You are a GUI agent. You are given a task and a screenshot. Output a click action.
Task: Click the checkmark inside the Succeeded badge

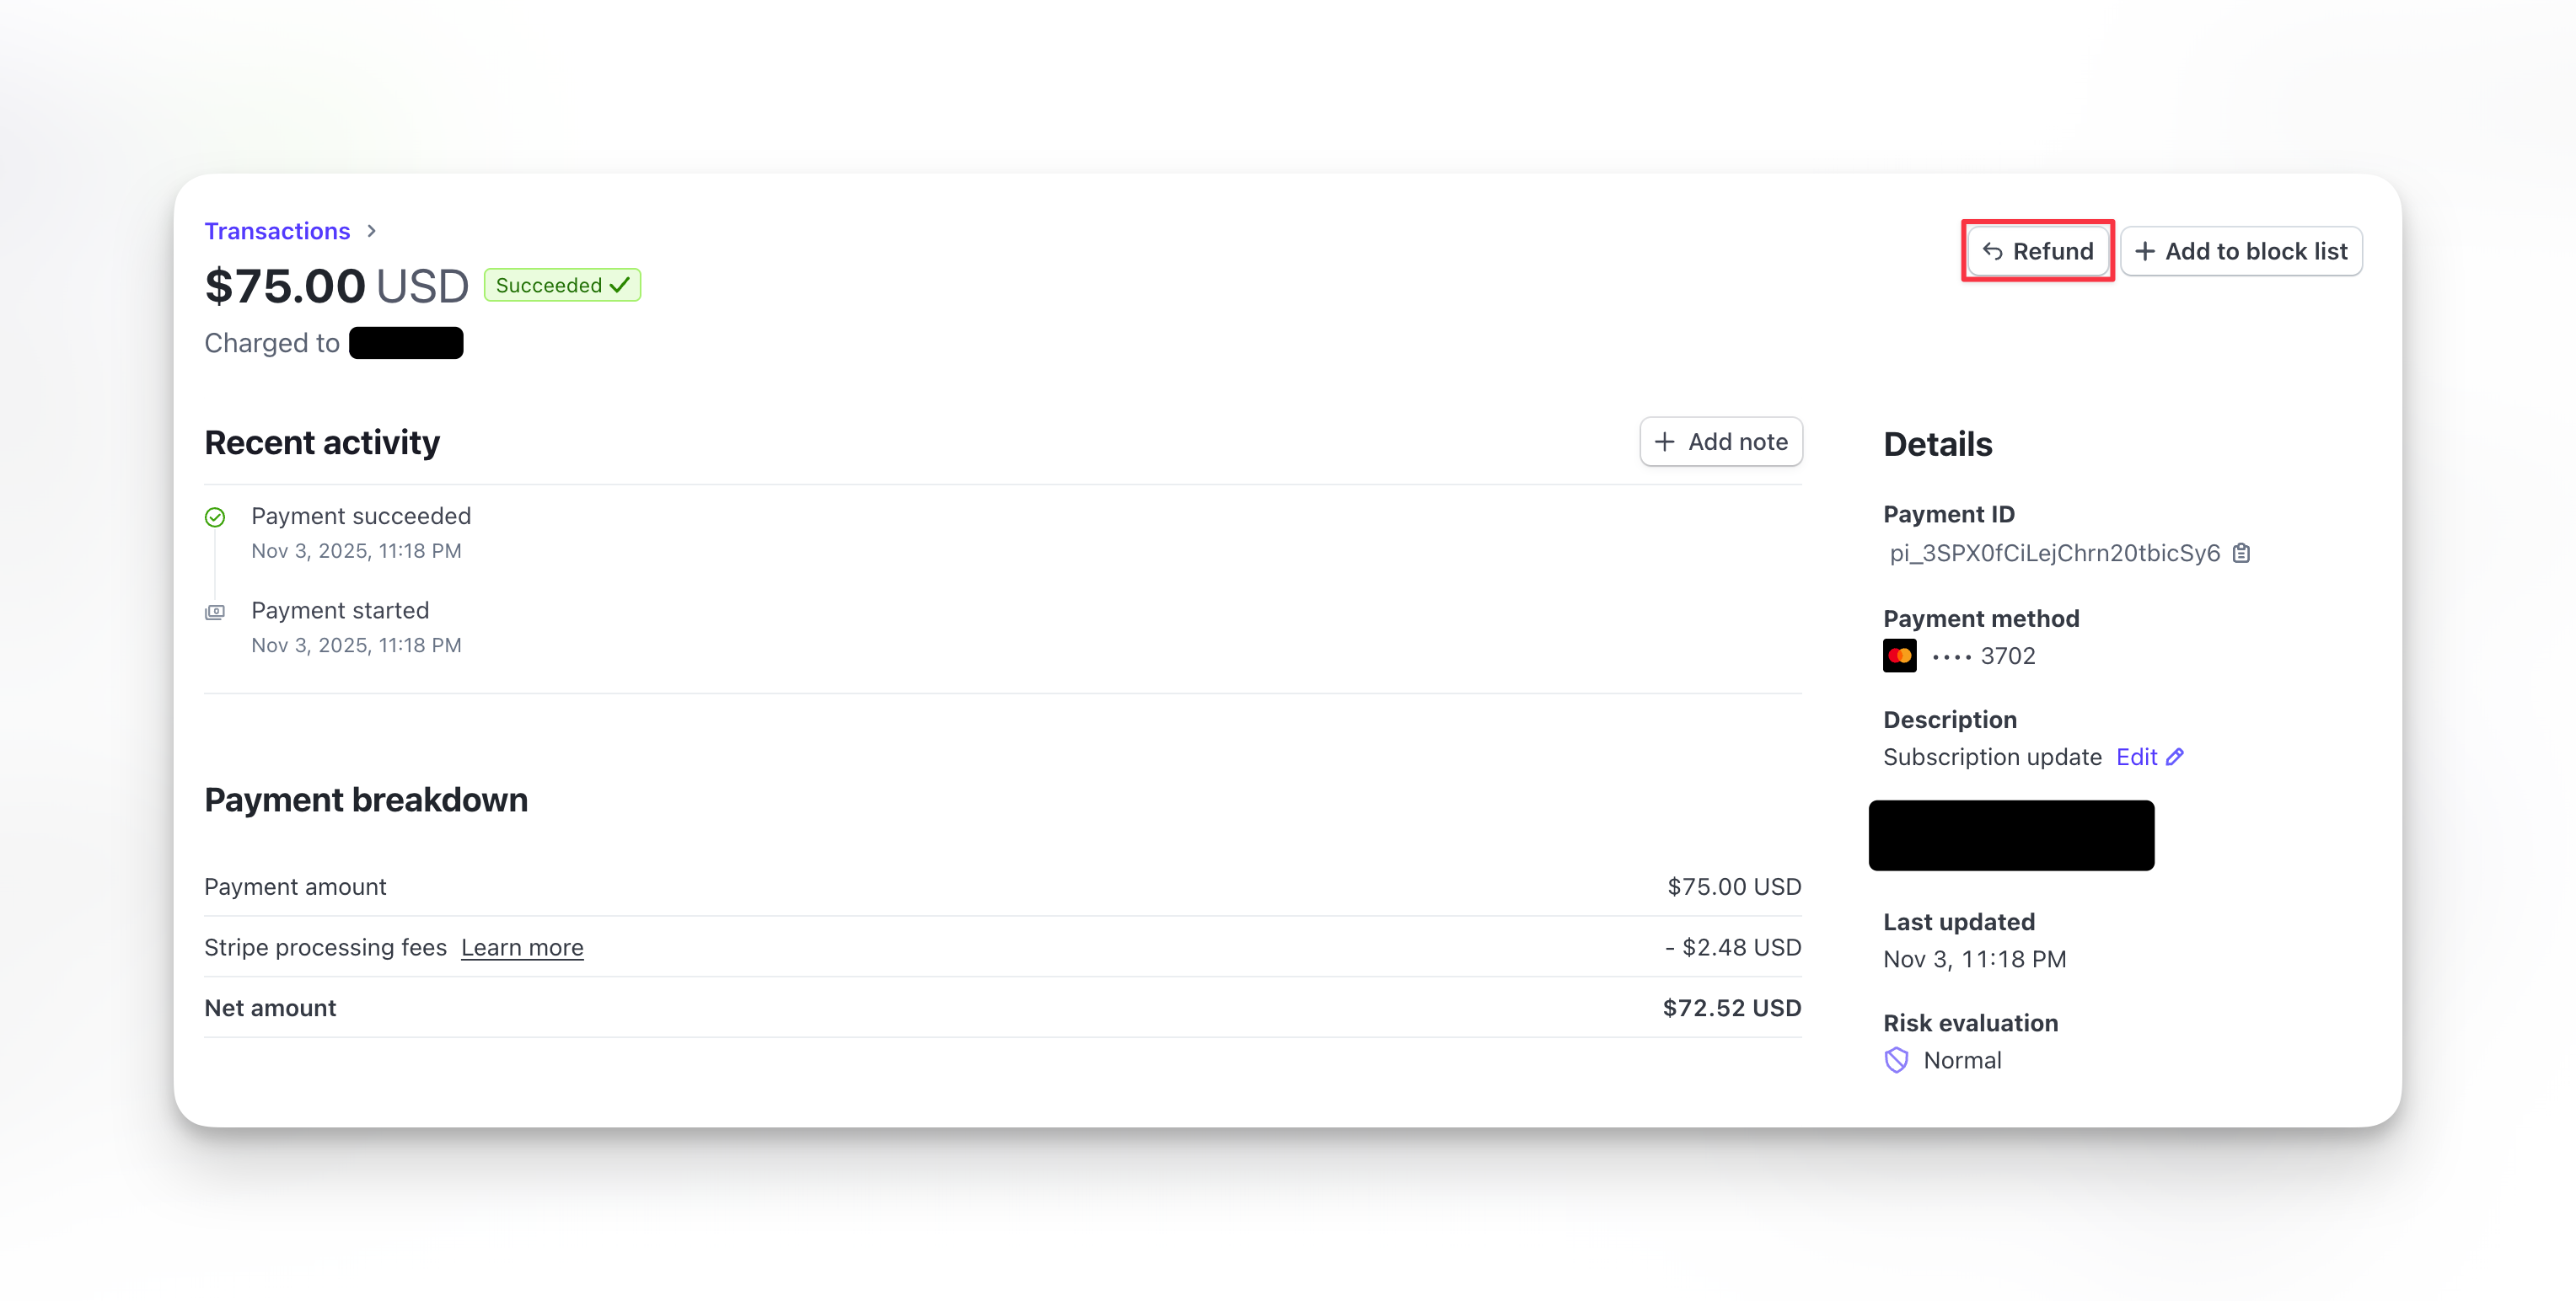pyautogui.click(x=620, y=285)
